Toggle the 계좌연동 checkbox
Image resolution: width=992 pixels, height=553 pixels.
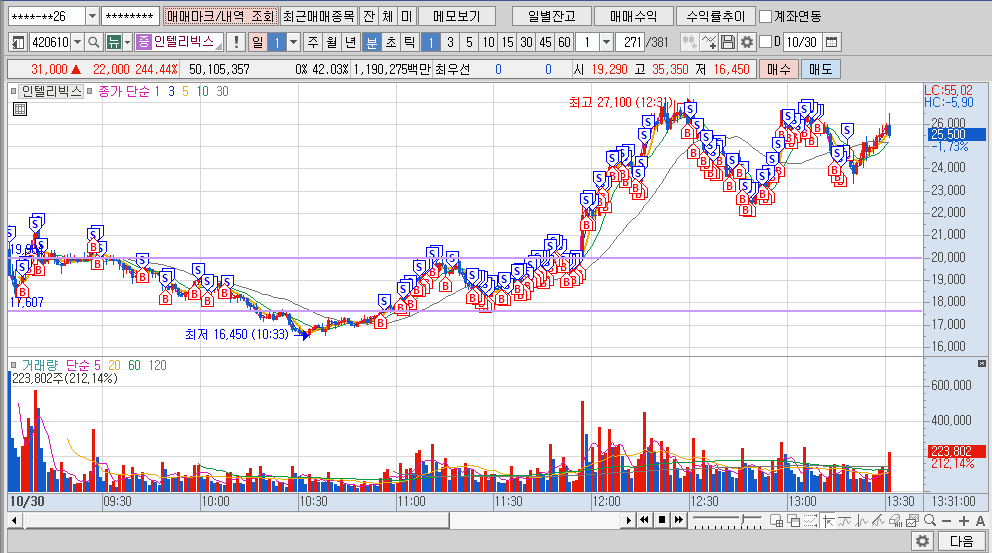pos(766,16)
